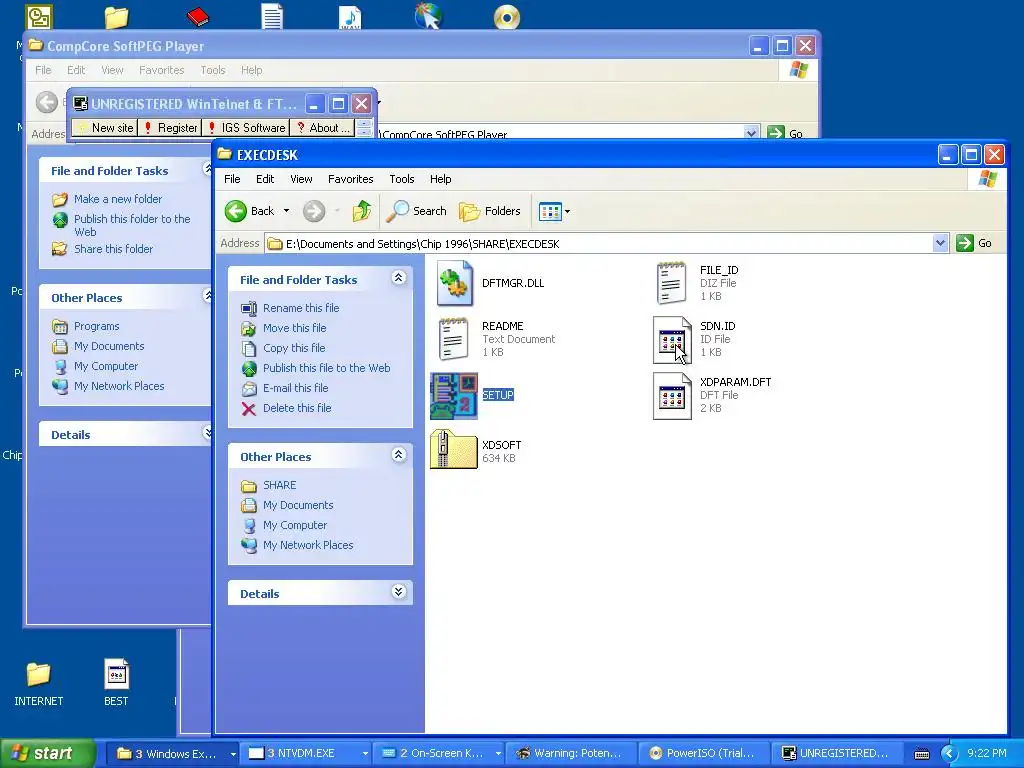Click Make a new folder in SoftPEG window
This screenshot has height=768, width=1024.
pos(118,199)
